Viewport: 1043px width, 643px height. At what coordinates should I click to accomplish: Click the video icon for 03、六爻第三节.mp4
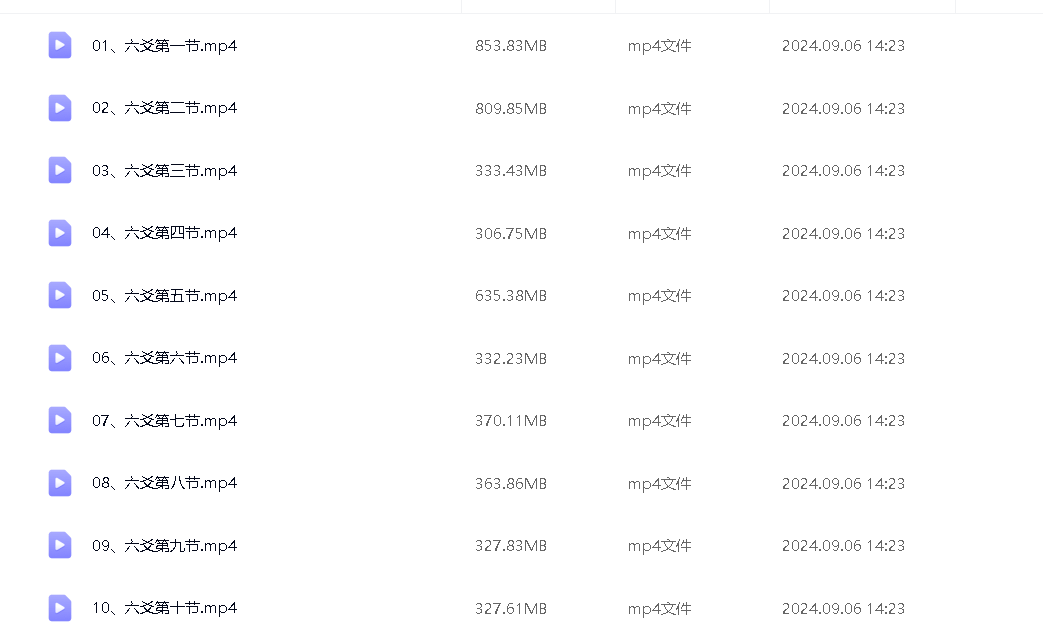tap(60, 170)
